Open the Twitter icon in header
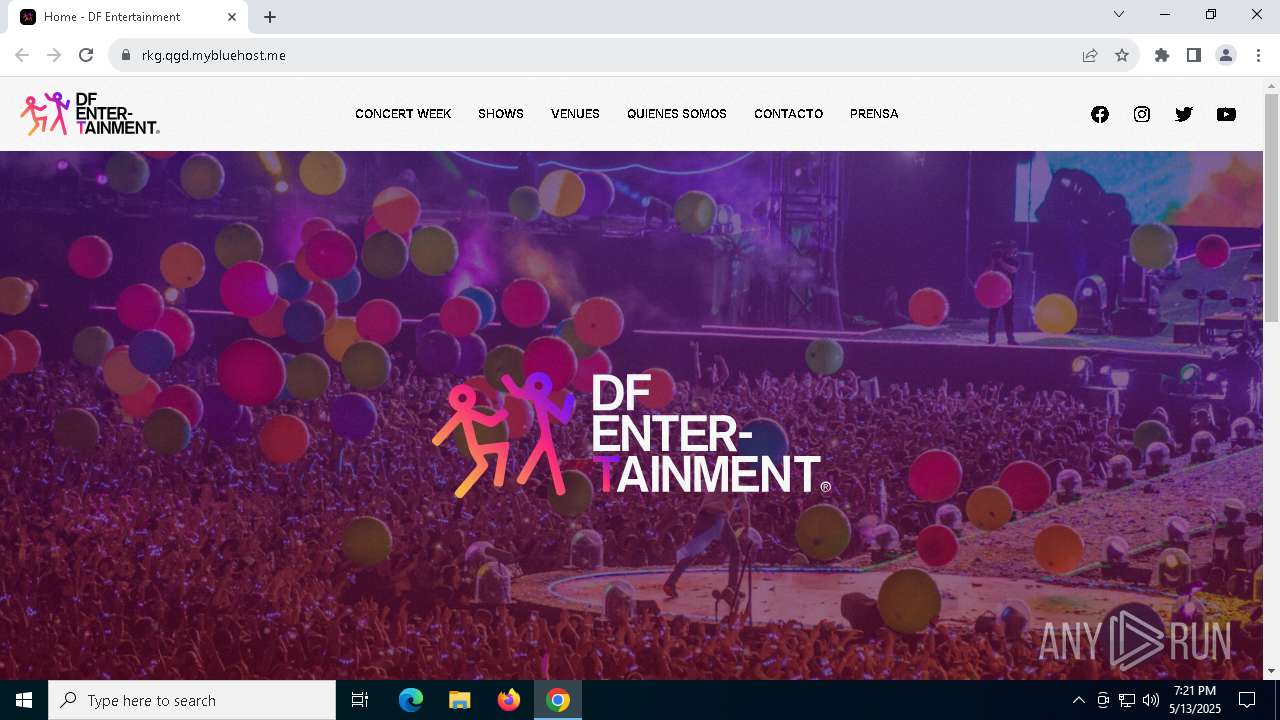Viewport: 1280px width, 720px height. pyautogui.click(x=1184, y=114)
